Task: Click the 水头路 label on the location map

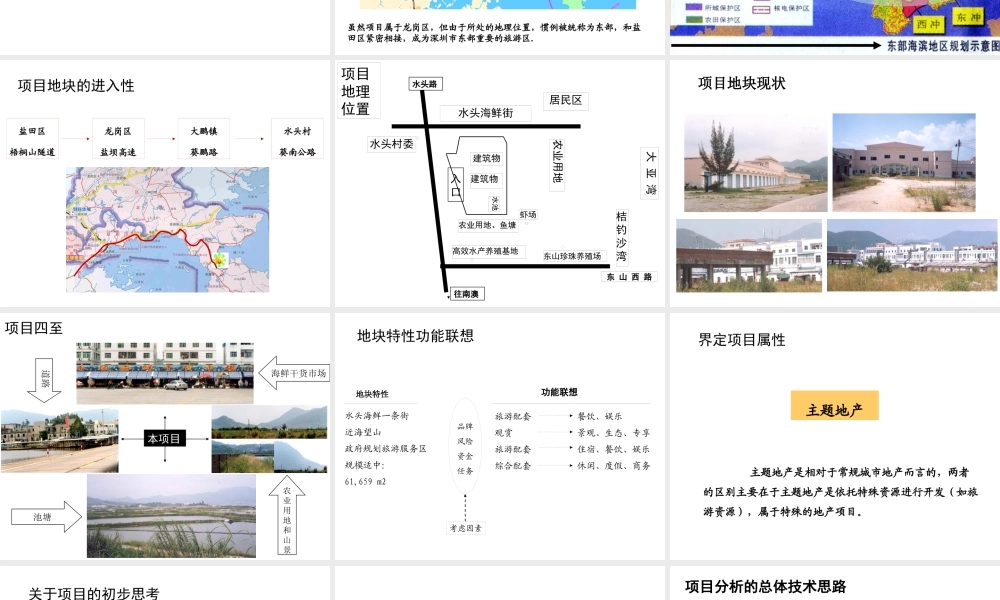Action: click(x=425, y=84)
